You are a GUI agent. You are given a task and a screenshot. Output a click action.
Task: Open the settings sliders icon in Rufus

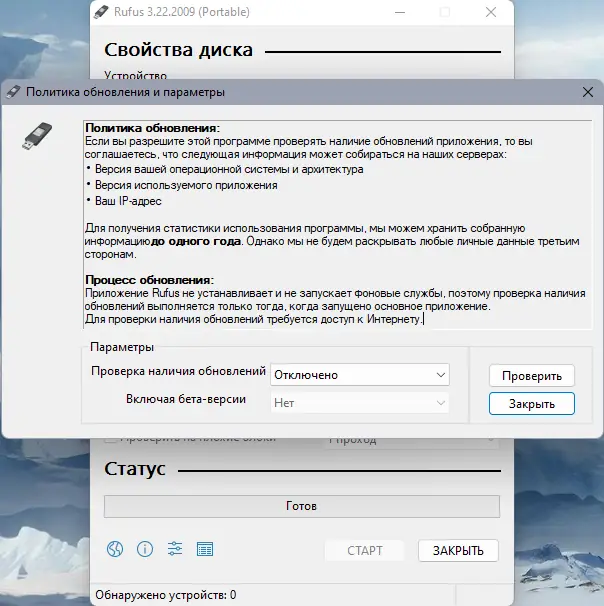[x=175, y=549]
